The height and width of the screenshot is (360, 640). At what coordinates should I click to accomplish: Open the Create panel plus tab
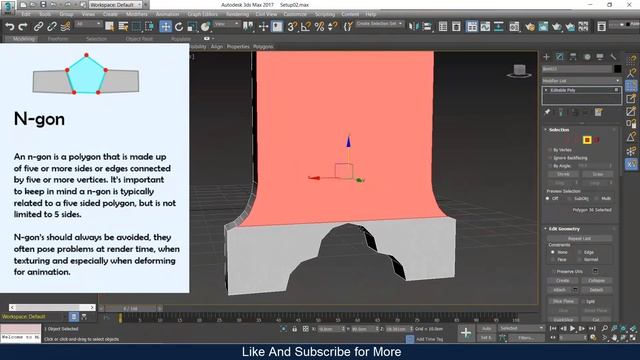[x=547, y=57]
